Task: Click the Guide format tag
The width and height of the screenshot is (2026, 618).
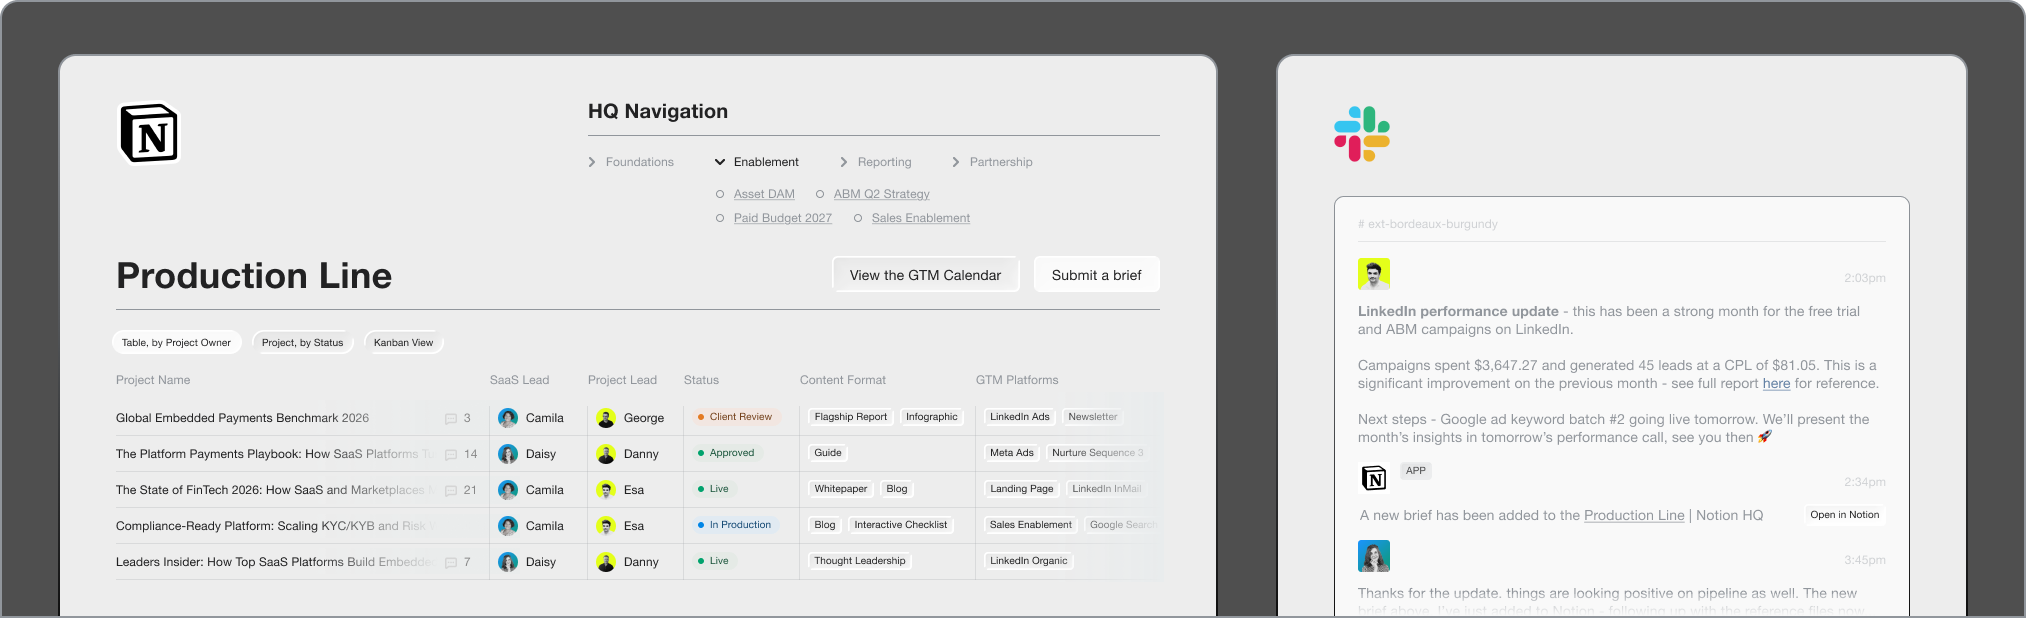Action: 827,453
